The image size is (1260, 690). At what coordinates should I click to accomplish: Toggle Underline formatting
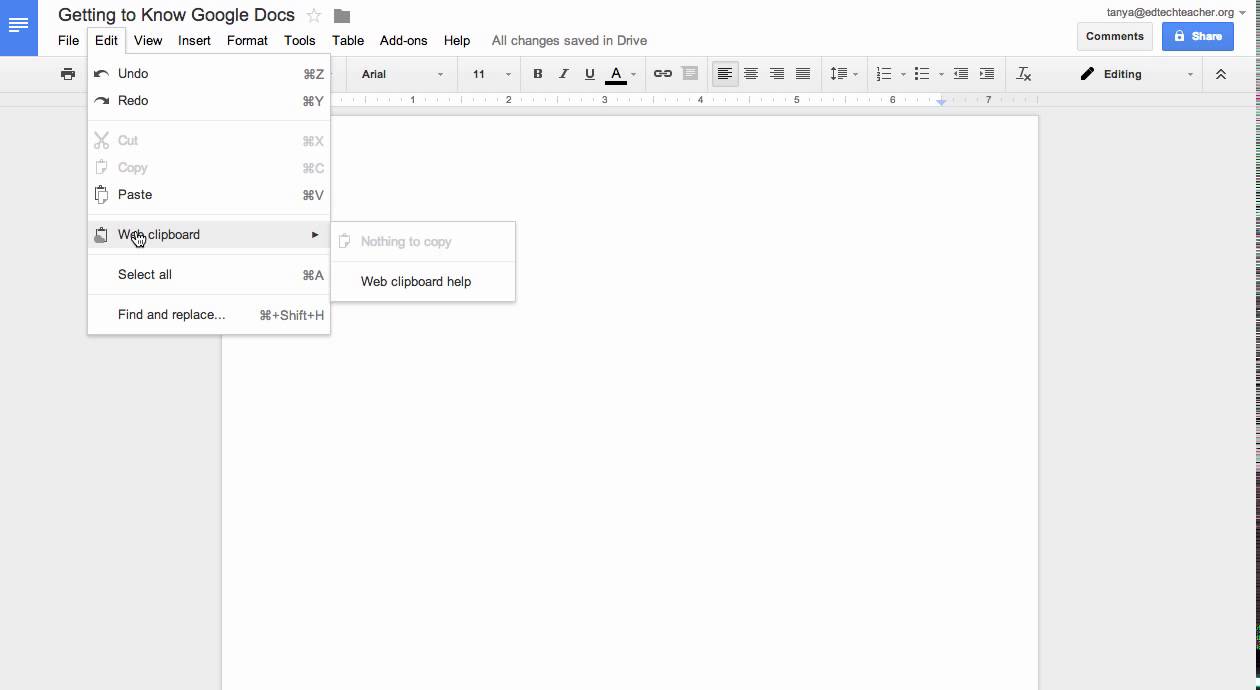point(590,74)
